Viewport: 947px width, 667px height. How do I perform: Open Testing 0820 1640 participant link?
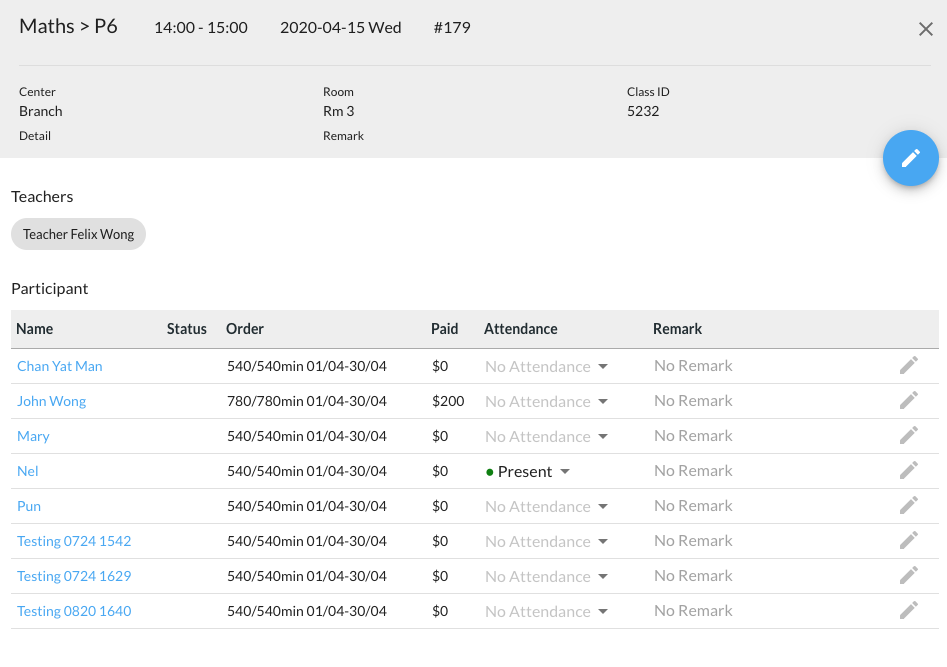click(x=74, y=611)
